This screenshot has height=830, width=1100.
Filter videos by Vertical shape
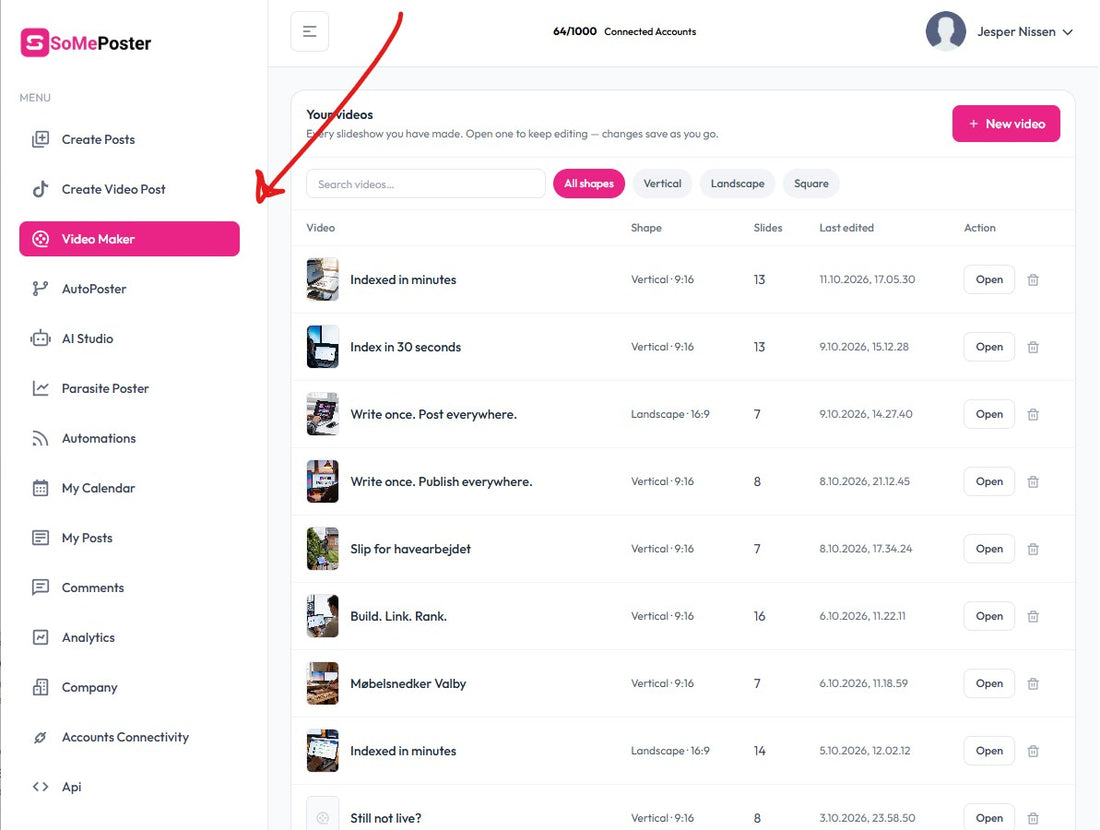[662, 183]
